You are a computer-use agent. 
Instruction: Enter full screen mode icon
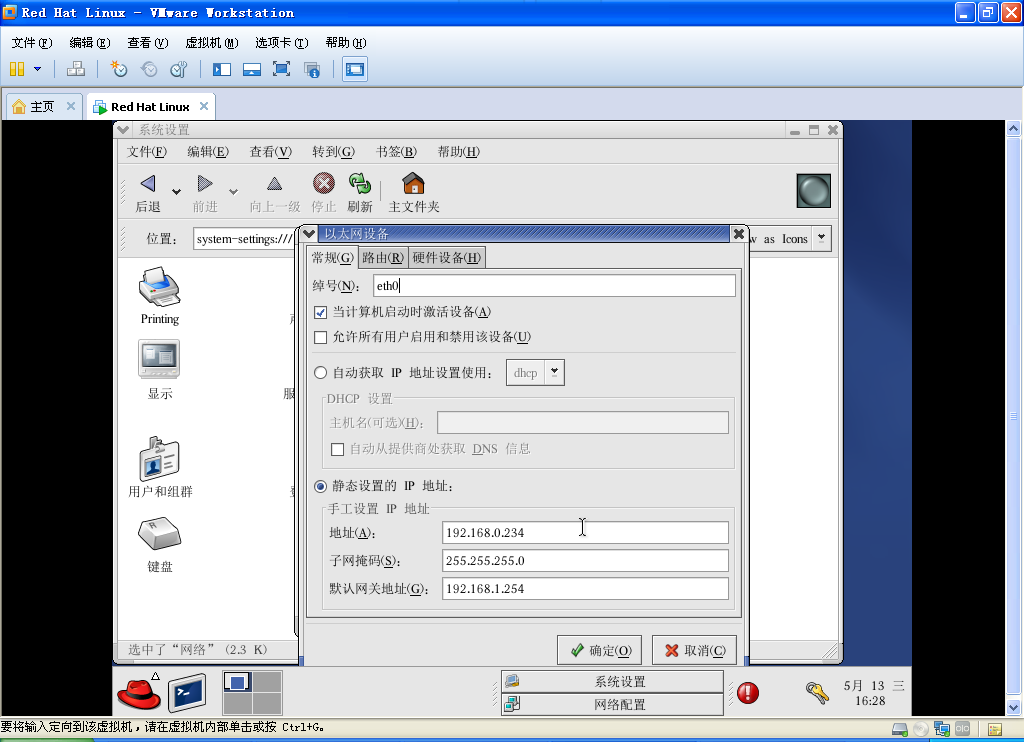[281, 69]
